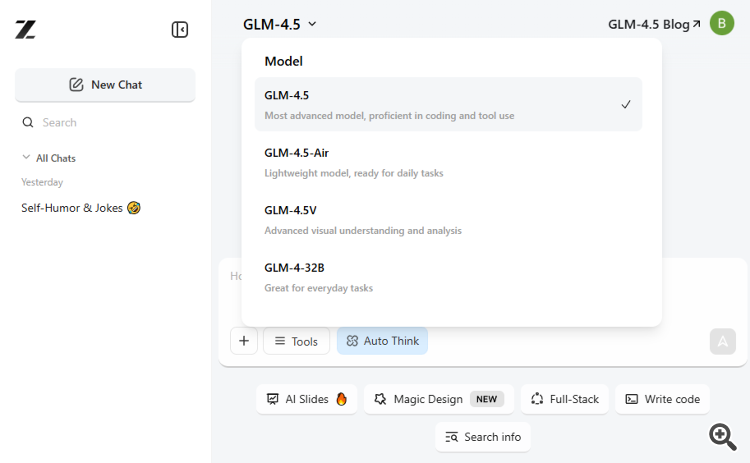Open the GLM-4.5 Blog link

[x=654, y=24]
